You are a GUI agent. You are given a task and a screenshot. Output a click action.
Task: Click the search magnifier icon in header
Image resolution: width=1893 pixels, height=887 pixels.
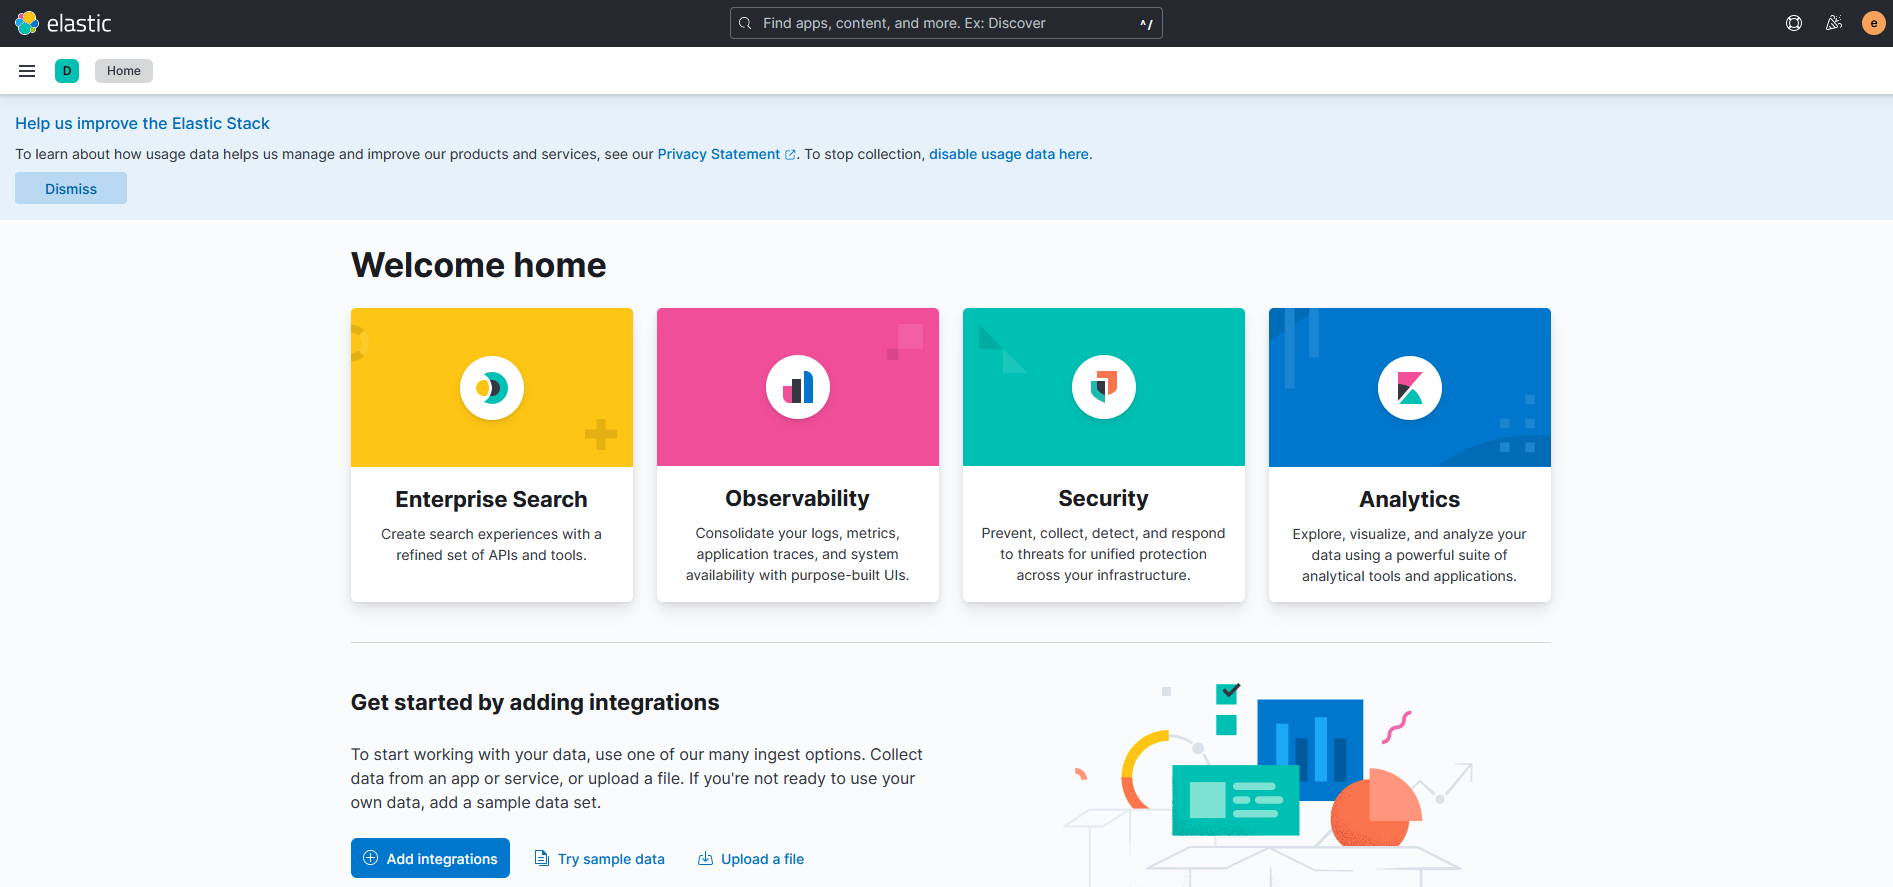point(745,23)
